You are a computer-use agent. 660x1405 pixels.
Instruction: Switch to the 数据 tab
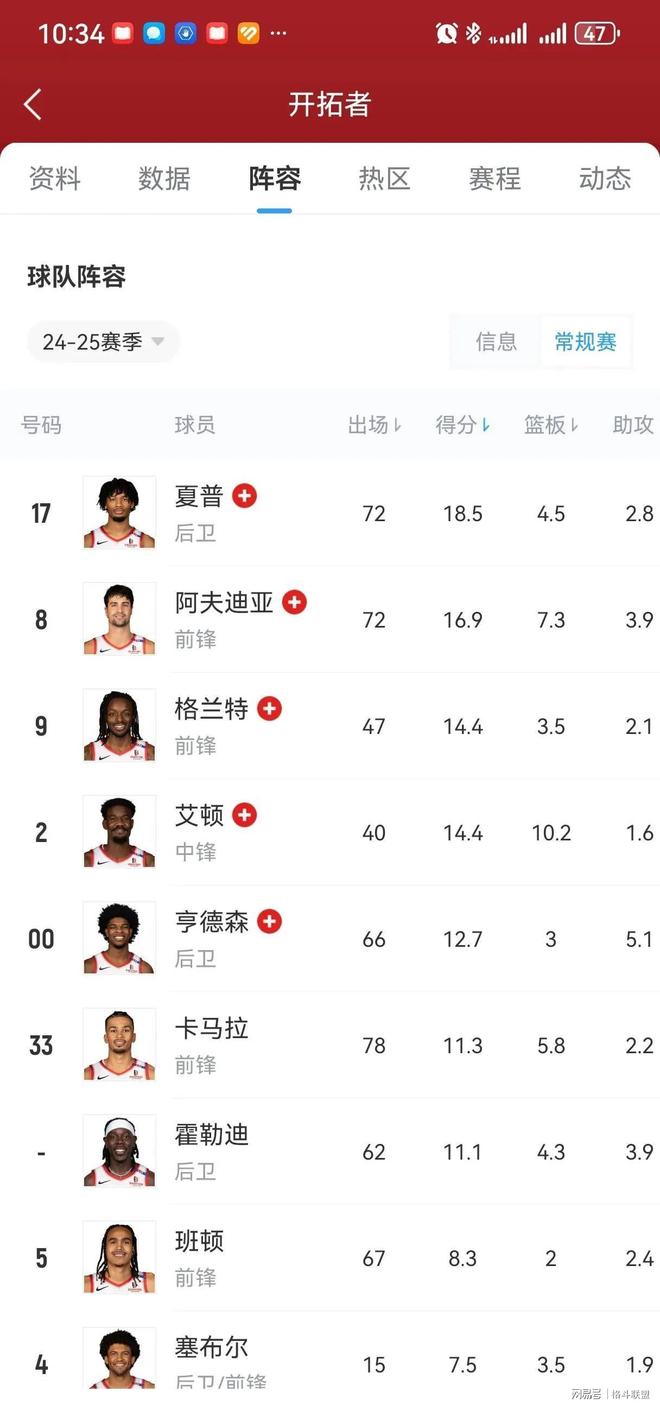click(x=164, y=179)
